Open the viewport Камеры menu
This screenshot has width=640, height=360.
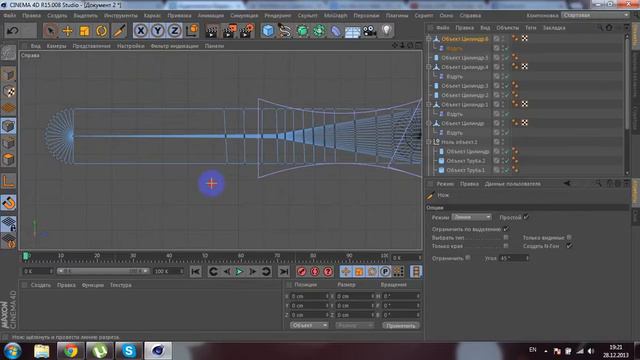(x=56, y=46)
